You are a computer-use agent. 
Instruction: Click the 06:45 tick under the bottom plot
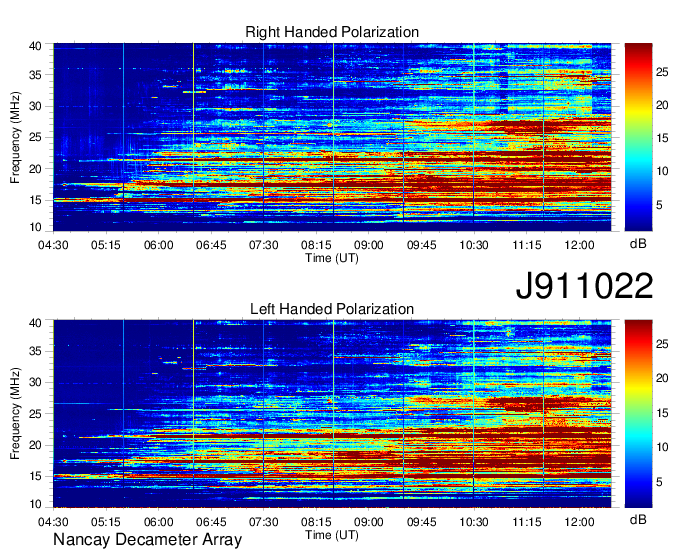(211, 522)
